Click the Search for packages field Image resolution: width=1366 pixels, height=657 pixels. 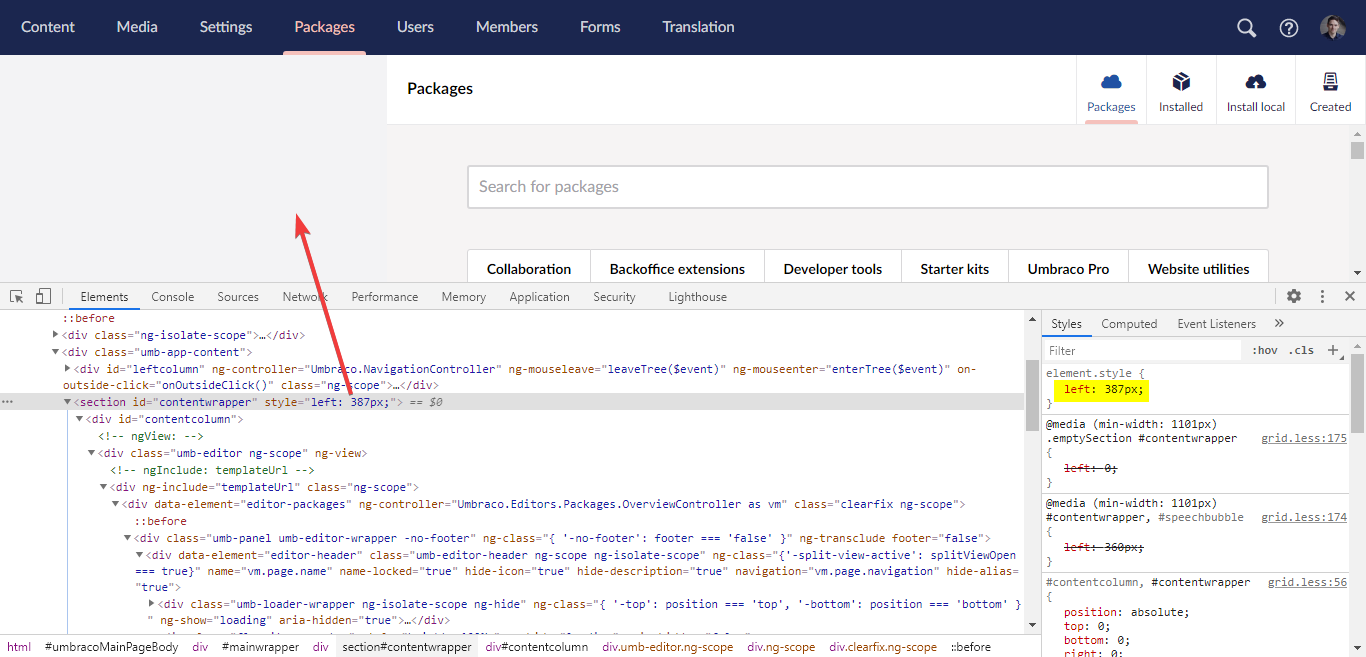tap(867, 187)
